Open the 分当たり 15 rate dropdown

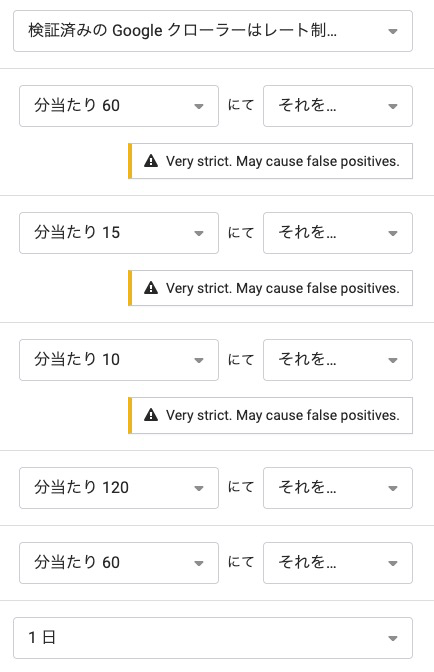point(119,233)
